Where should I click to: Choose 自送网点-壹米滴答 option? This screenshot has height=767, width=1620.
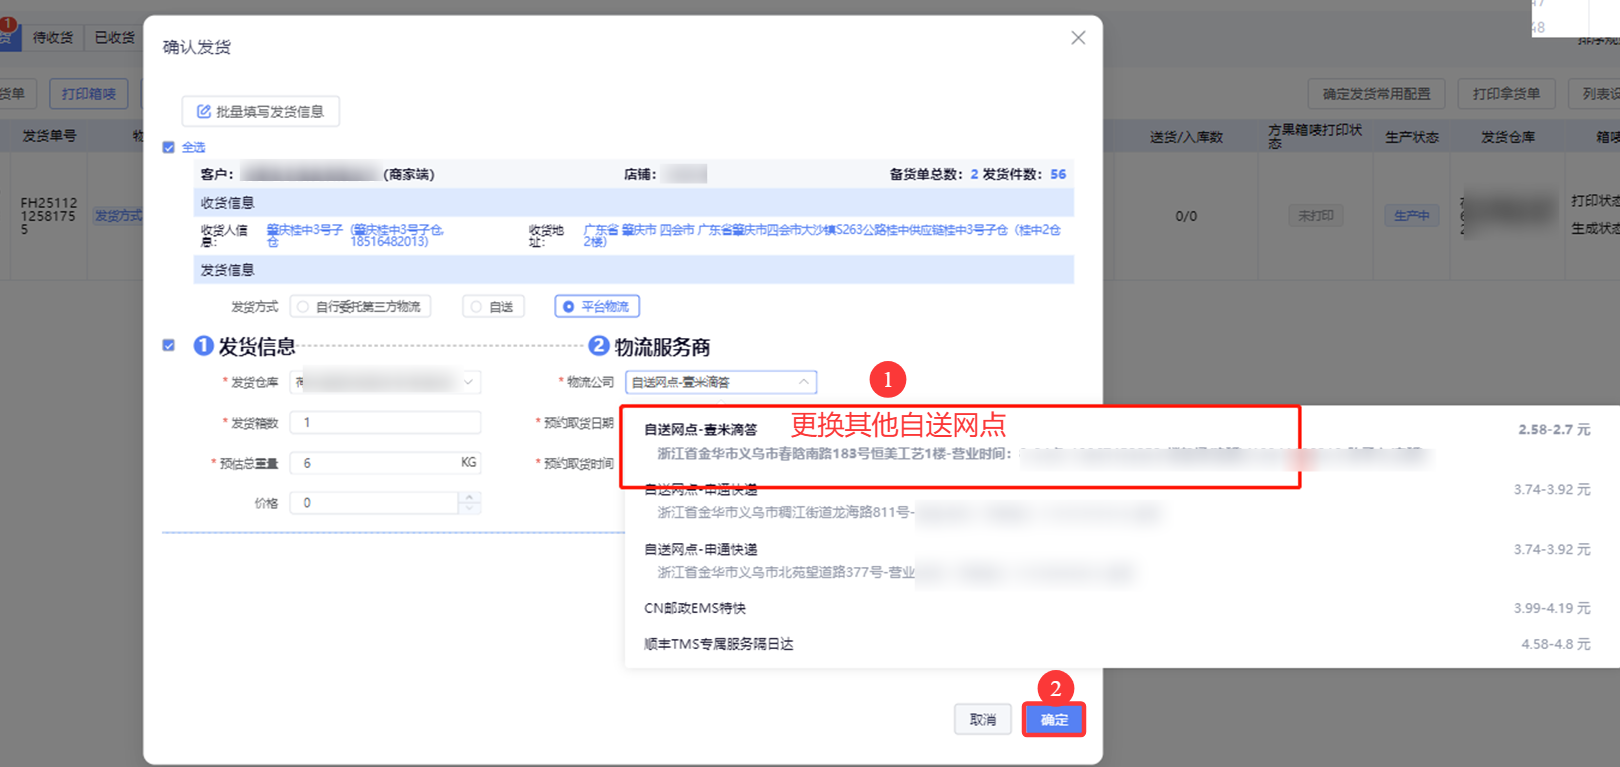tap(1122, 441)
